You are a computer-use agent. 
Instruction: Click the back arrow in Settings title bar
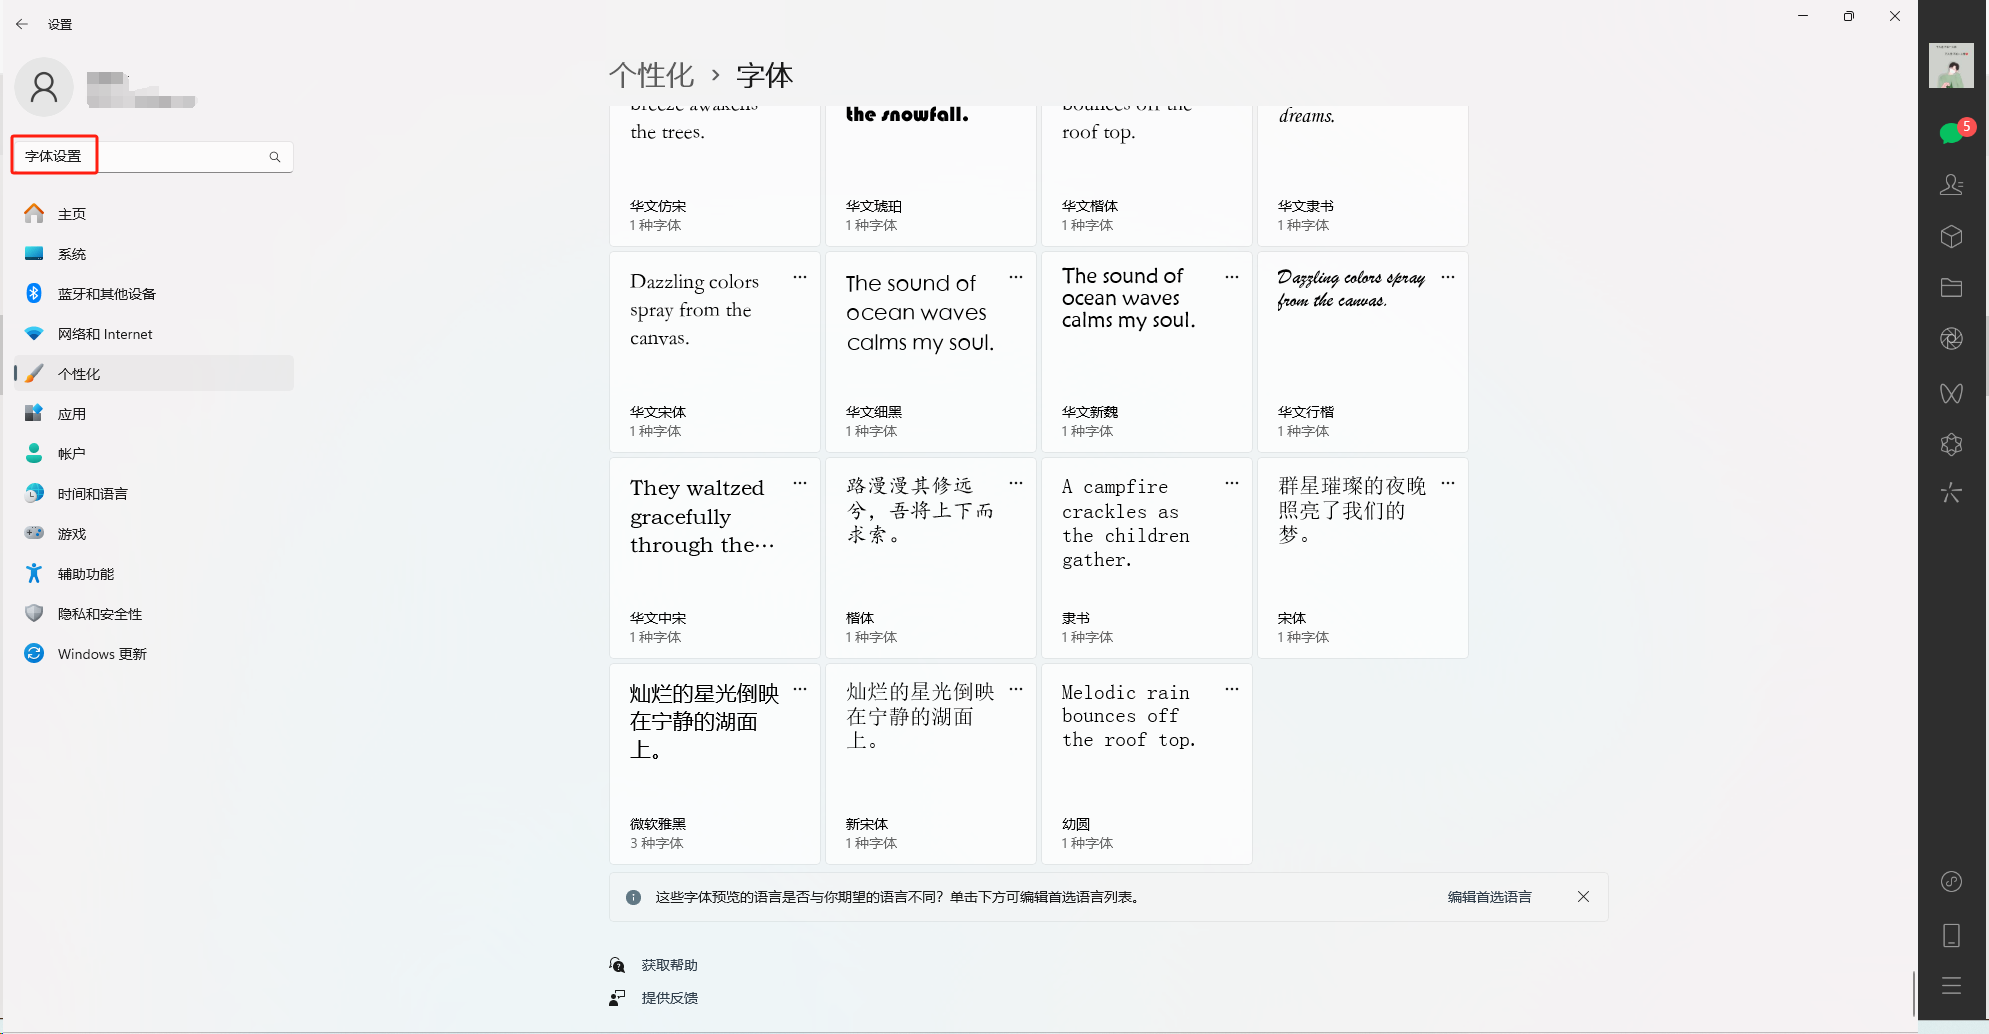pos(22,24)
